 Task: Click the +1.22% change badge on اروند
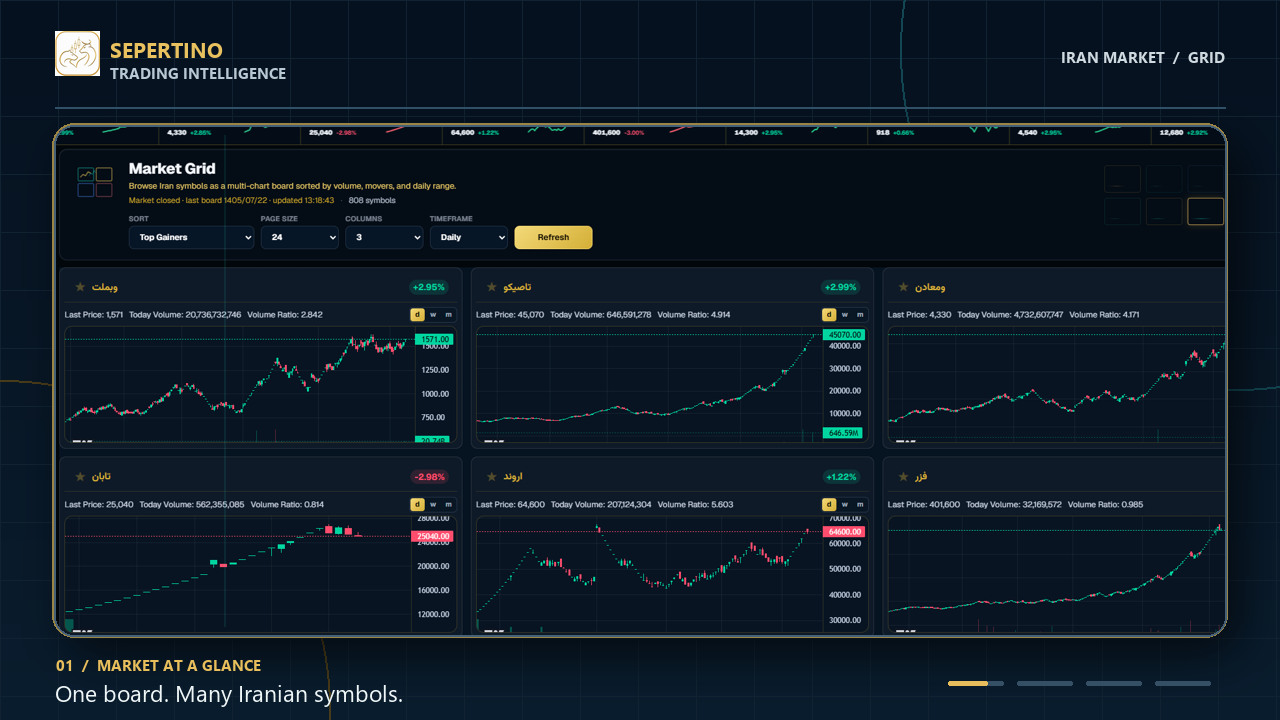[x=841, y=477]
